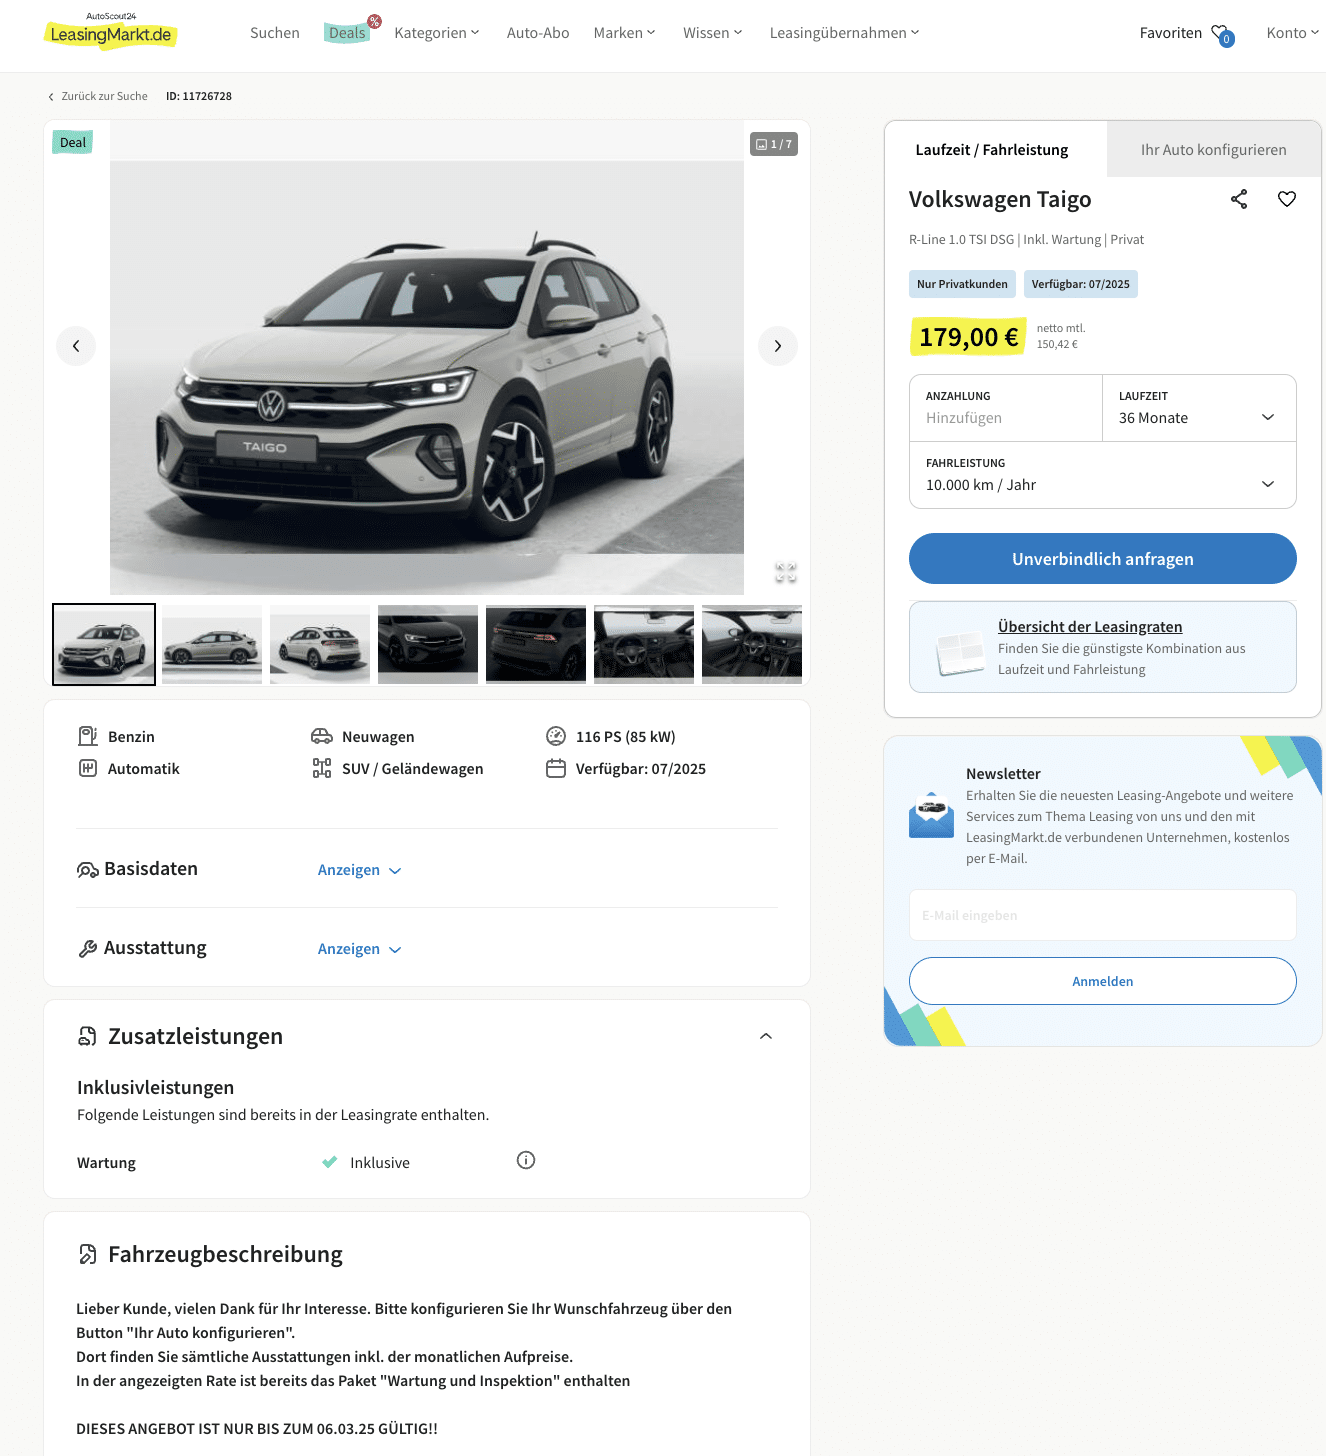The height and width of the screenshot is (1456, 1326).
Task: Click the 1/7 image counter badge
Action: [x=774, y=144]
